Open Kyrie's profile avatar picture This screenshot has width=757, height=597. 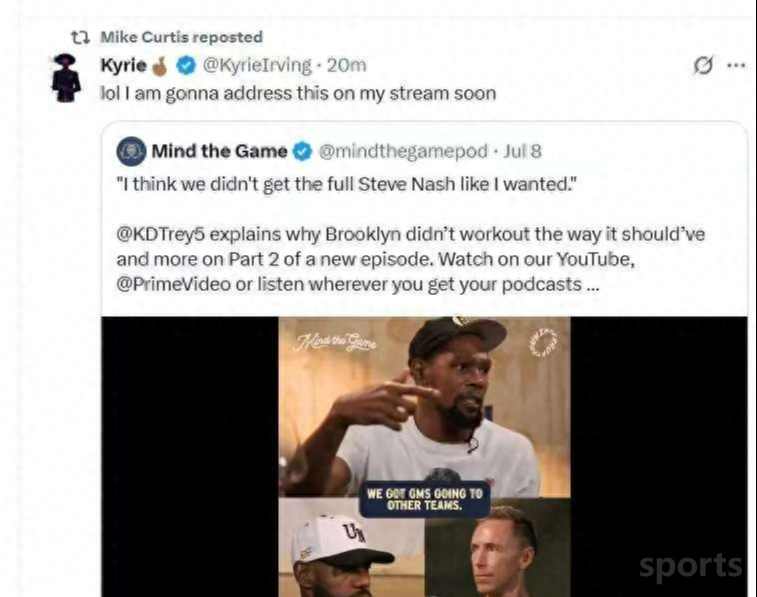tap(66, 78)
